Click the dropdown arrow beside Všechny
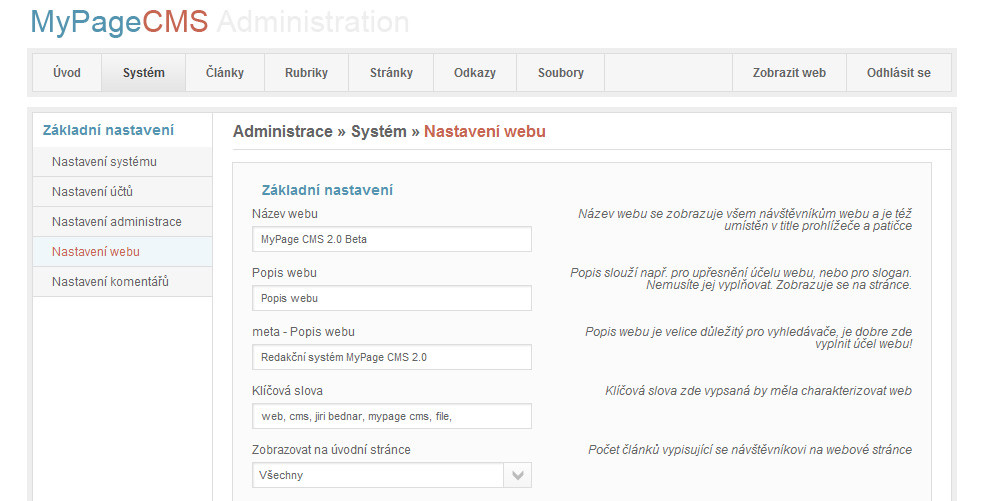The image size is (985, 501). 518,475
